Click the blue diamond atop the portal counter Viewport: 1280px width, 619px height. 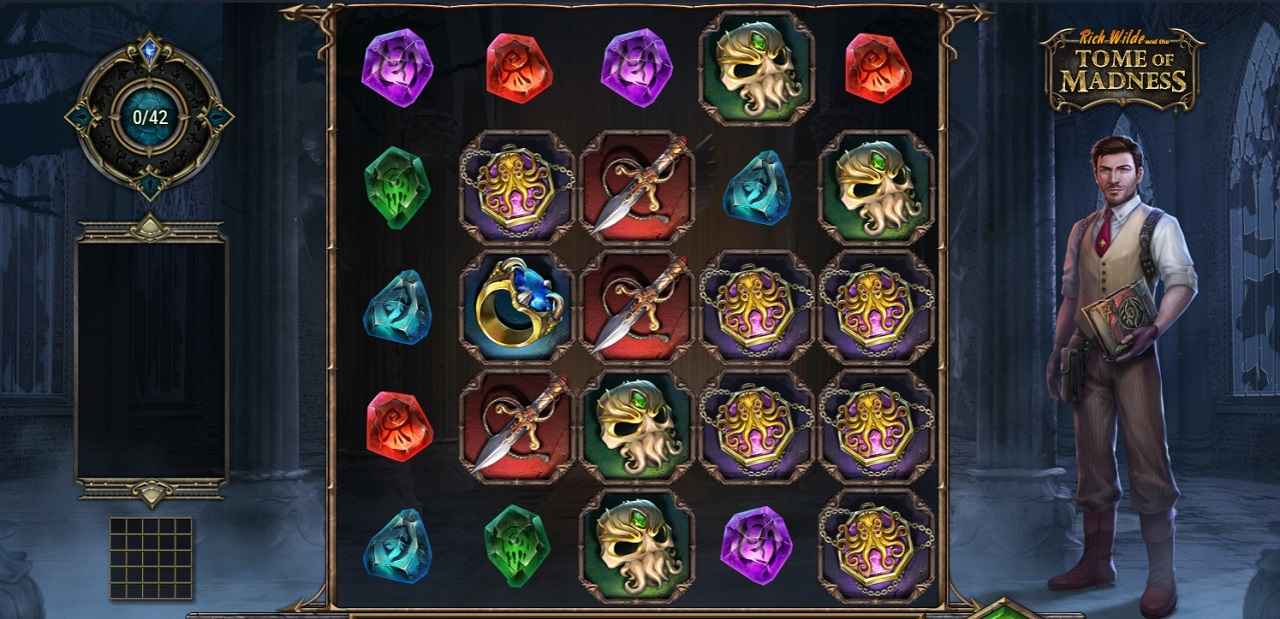coord(149,51)
